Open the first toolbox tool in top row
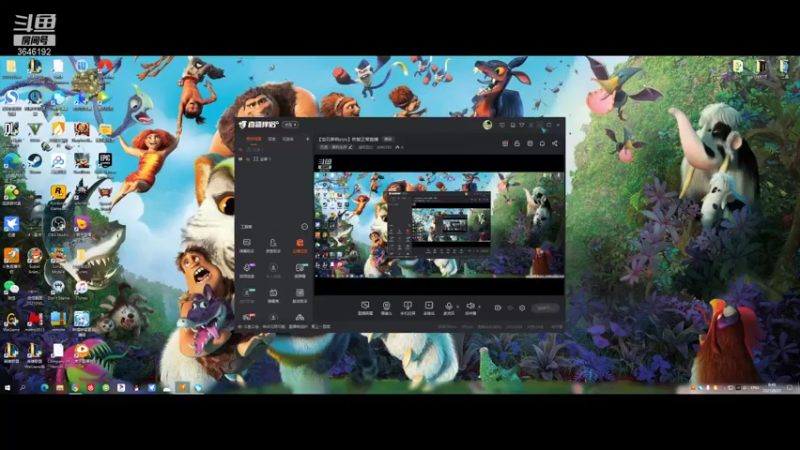 [x=247, y=245]
